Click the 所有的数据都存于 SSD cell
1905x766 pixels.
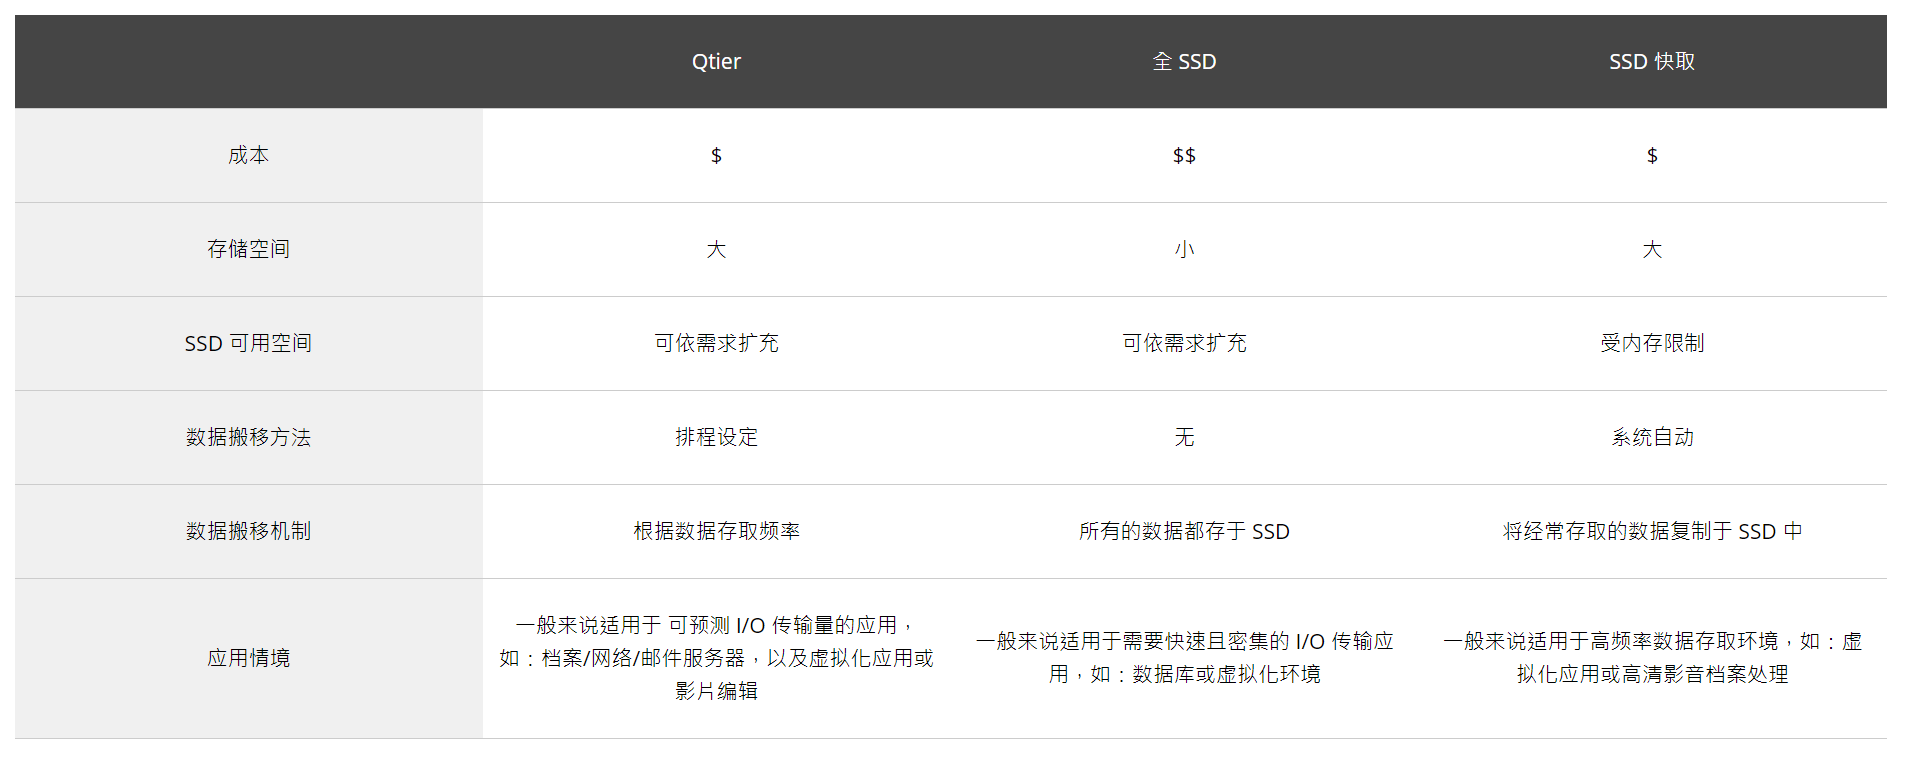[x=1184, y=531]
